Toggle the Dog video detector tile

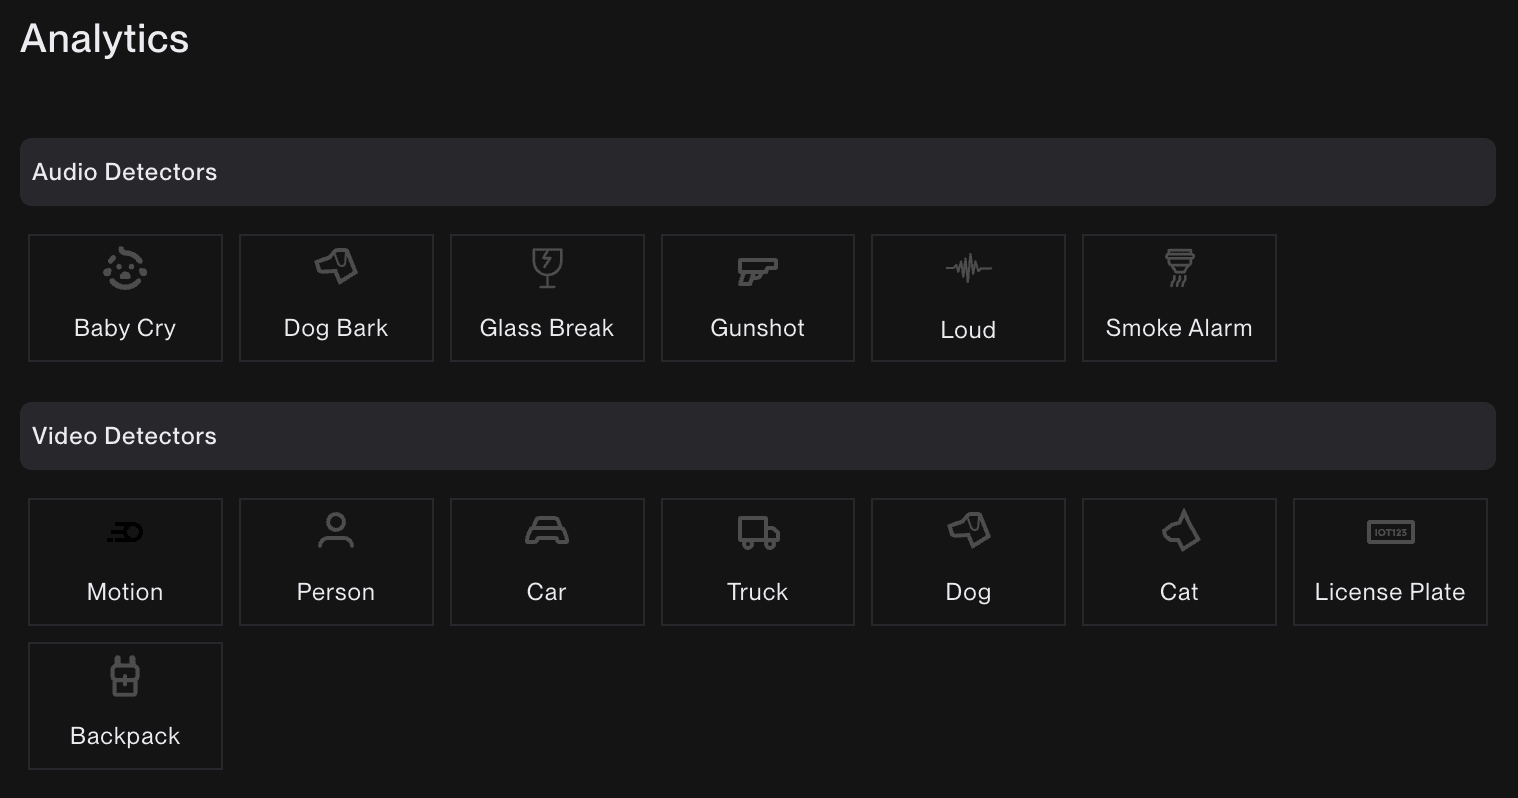968,562
